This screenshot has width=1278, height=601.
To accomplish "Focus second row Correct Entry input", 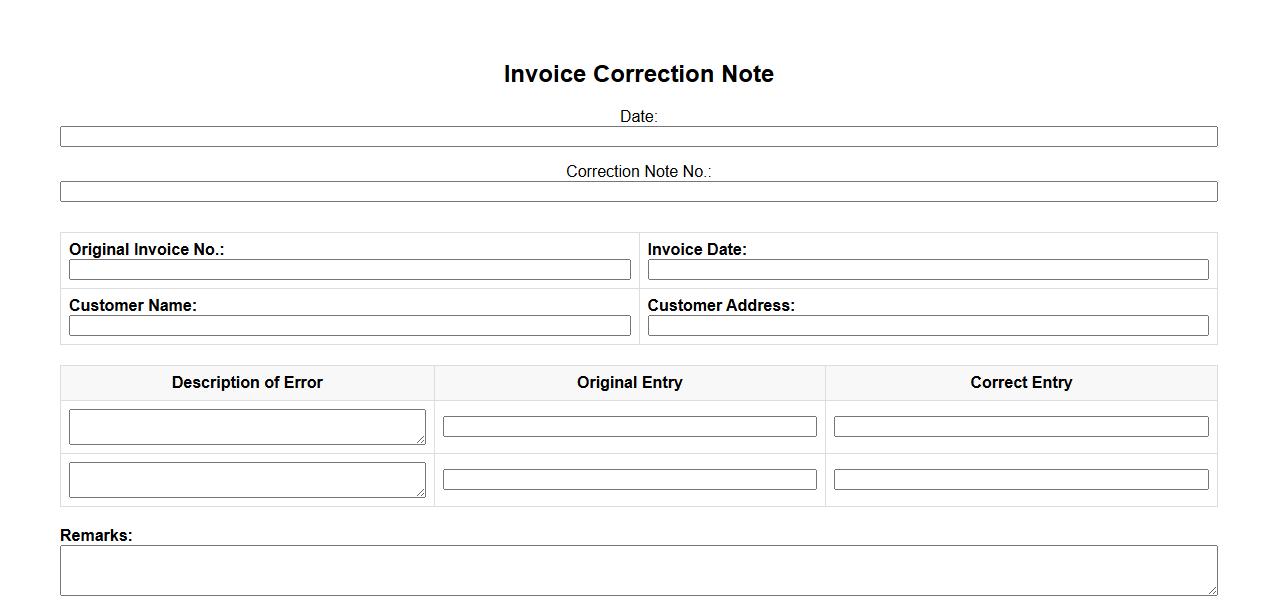I will click(x=1020, y=480).
